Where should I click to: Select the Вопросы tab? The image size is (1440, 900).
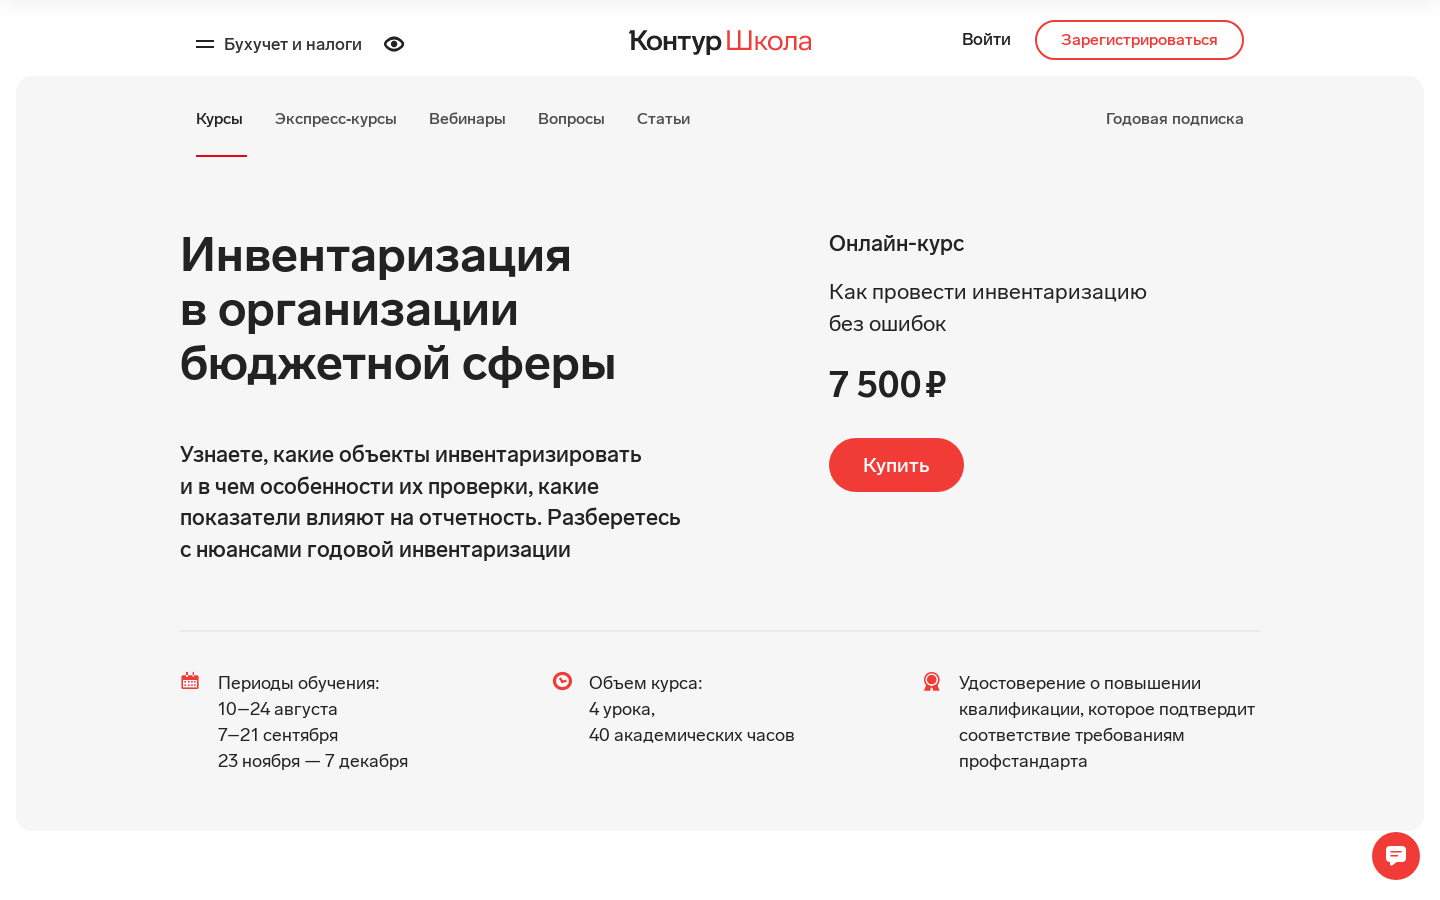(571, 119)
